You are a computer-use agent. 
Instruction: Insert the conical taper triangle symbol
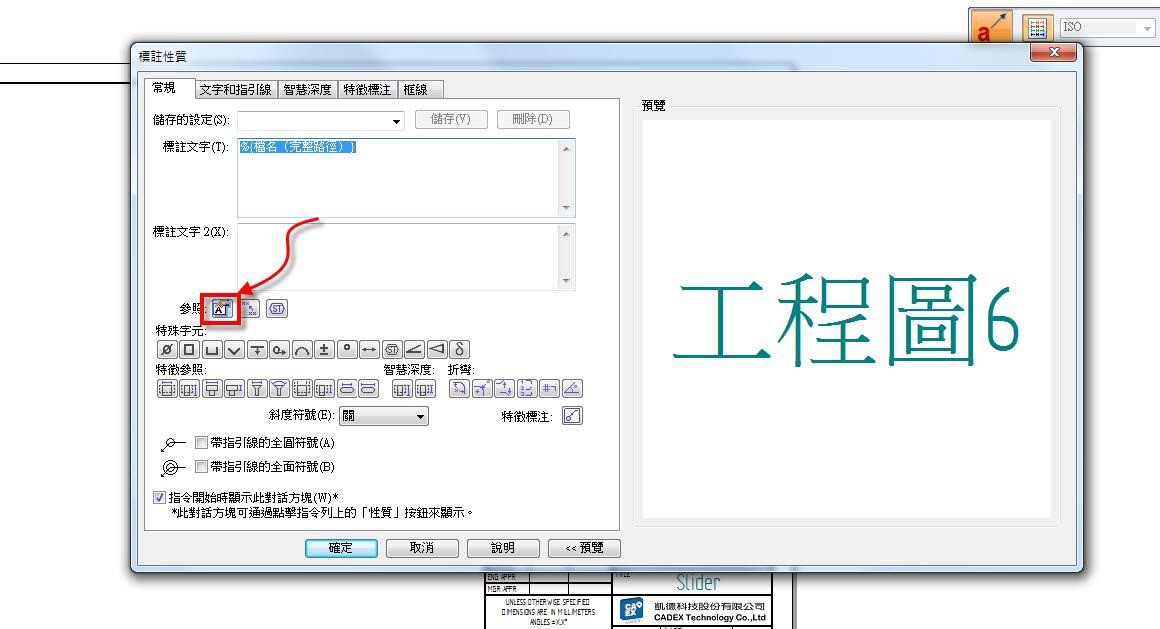coord(437,349)
